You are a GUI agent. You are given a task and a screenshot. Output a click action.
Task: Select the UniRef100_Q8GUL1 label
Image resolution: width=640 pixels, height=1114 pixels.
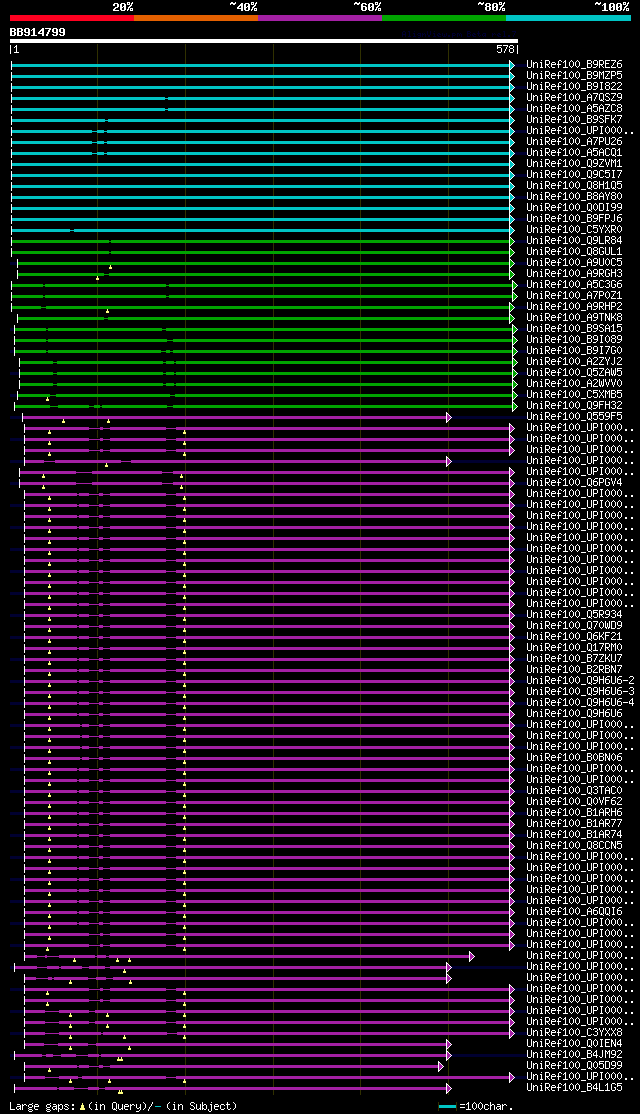[575, 252]
